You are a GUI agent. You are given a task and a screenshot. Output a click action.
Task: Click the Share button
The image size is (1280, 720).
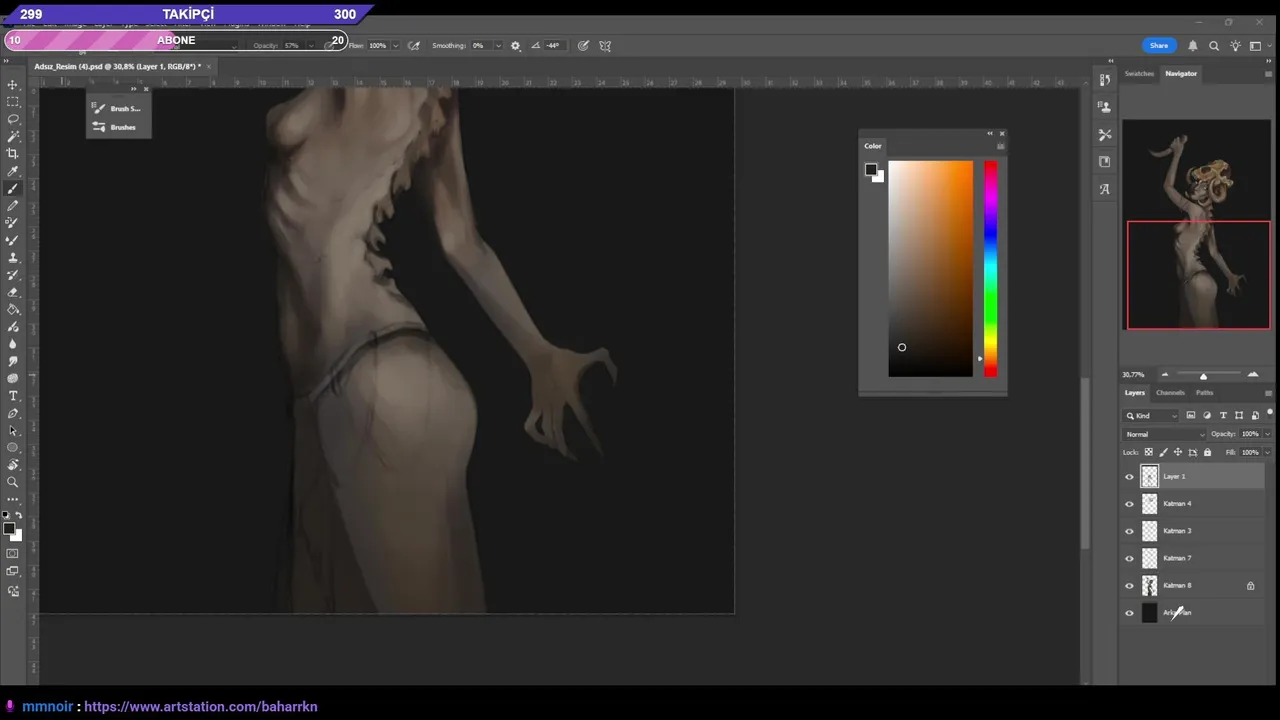pyautogui.click(x=1159, y=45)
